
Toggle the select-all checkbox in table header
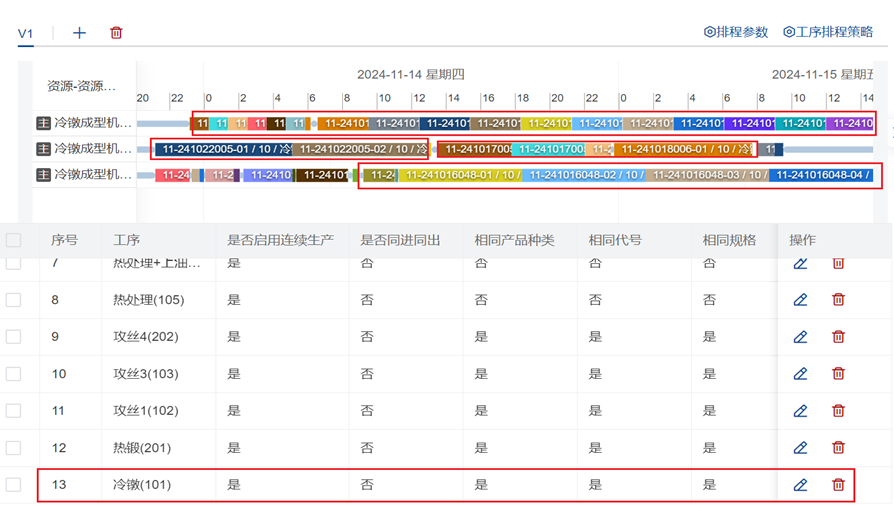(x=14, y=240)
